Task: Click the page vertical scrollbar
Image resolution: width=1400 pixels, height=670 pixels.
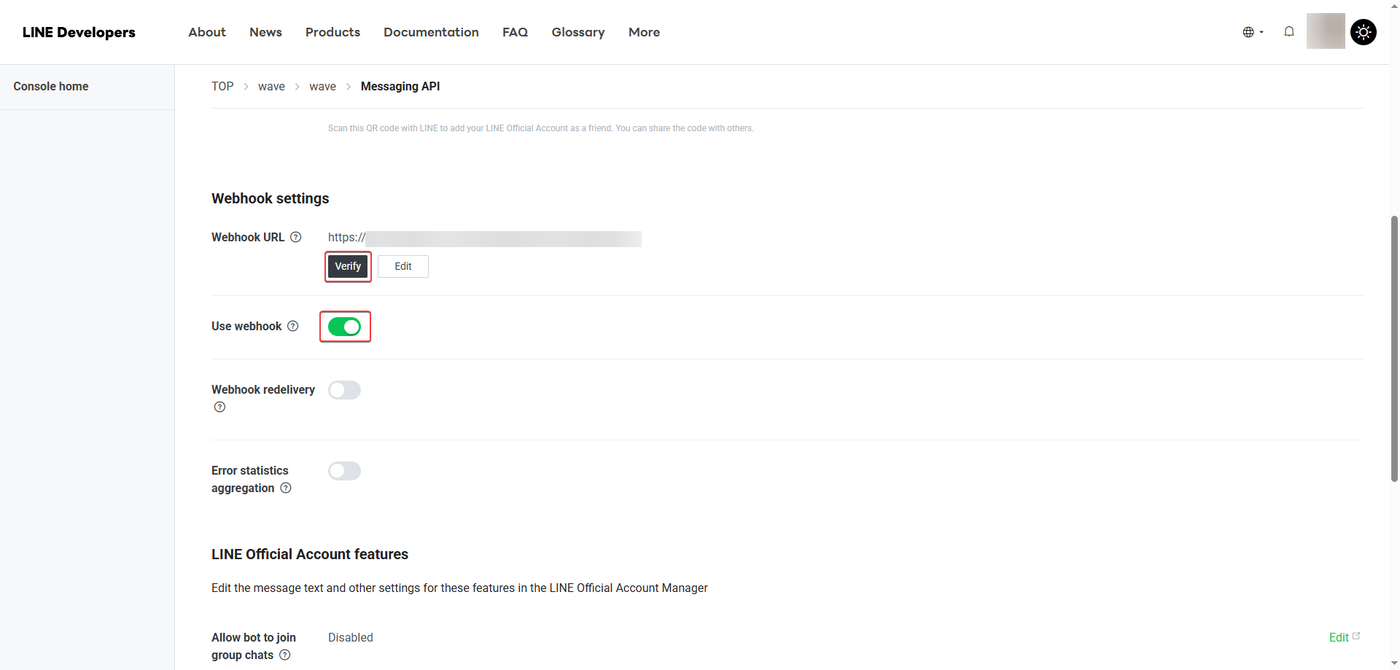Action: click(x=1394, y=348)
